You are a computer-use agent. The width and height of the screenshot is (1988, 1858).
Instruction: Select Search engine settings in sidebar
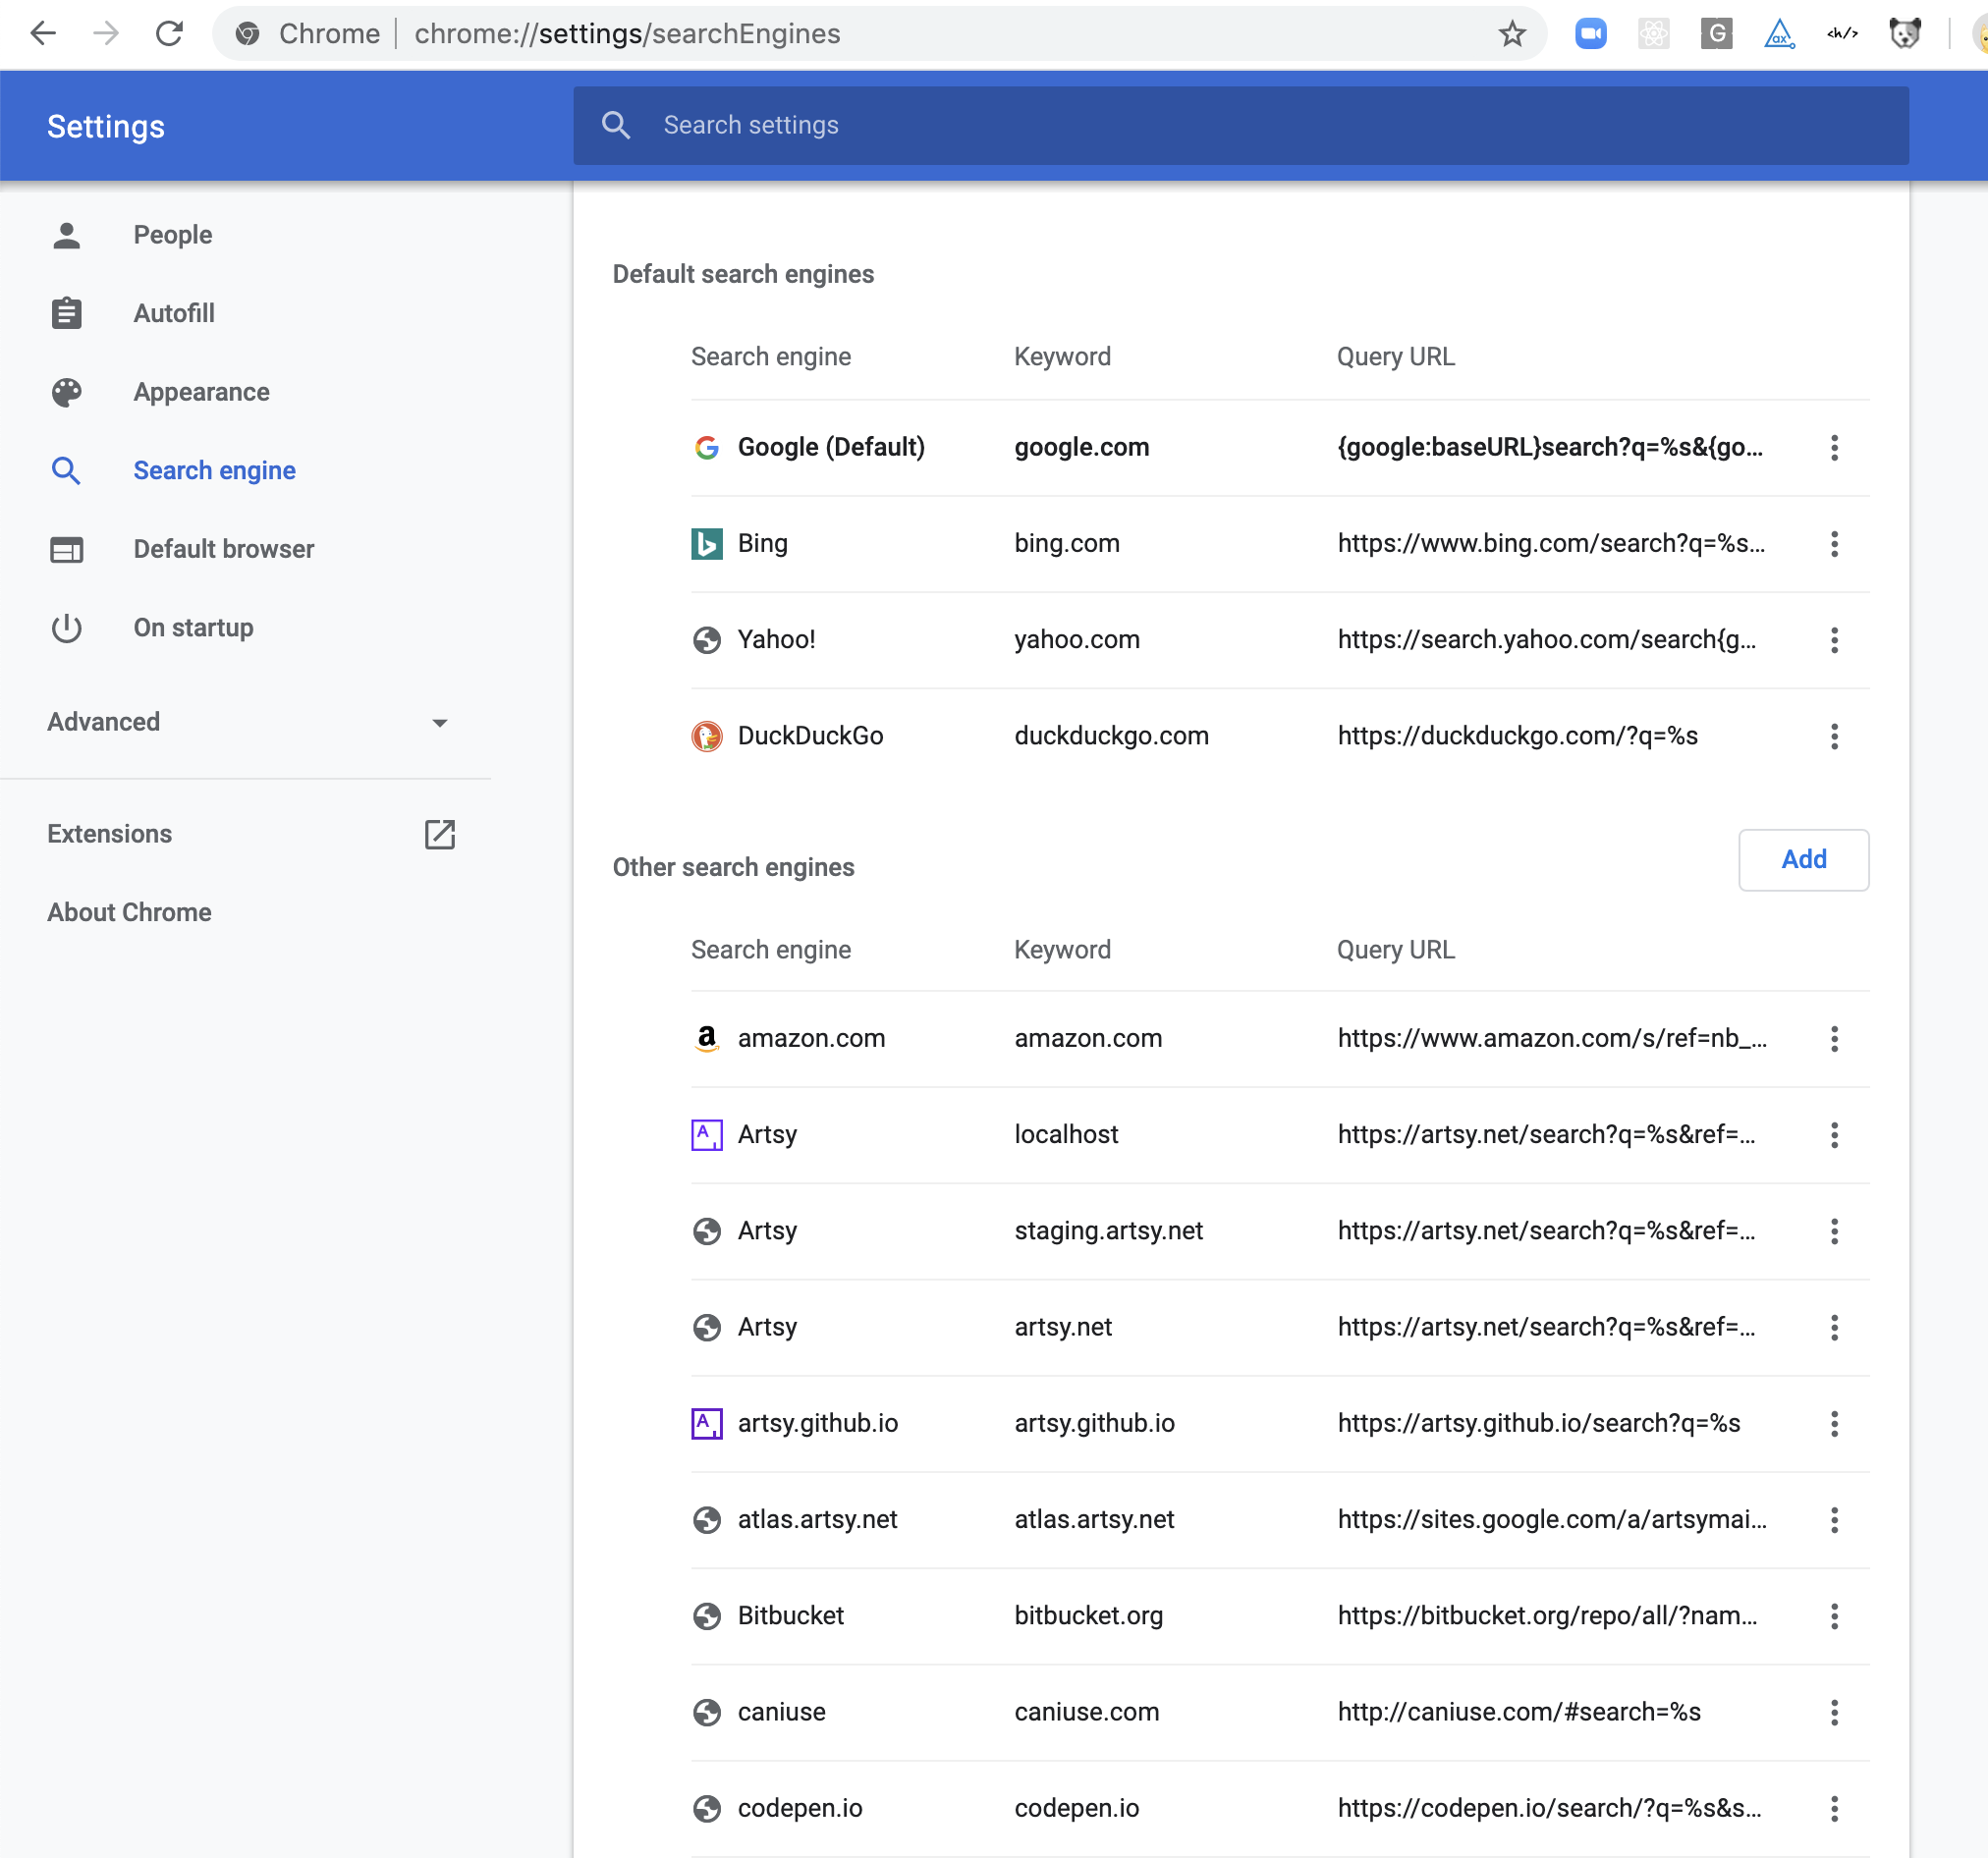213,469
